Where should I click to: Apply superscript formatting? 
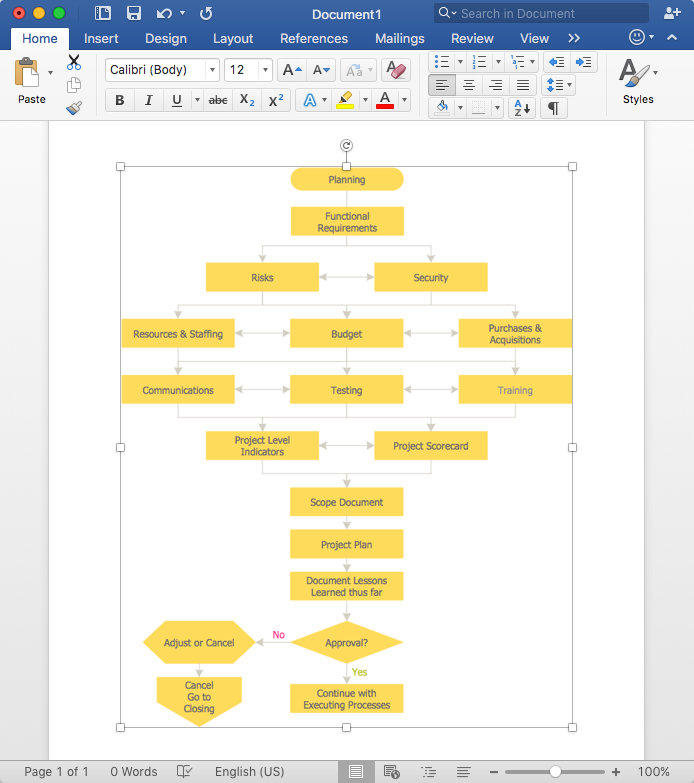coord(276,100)
